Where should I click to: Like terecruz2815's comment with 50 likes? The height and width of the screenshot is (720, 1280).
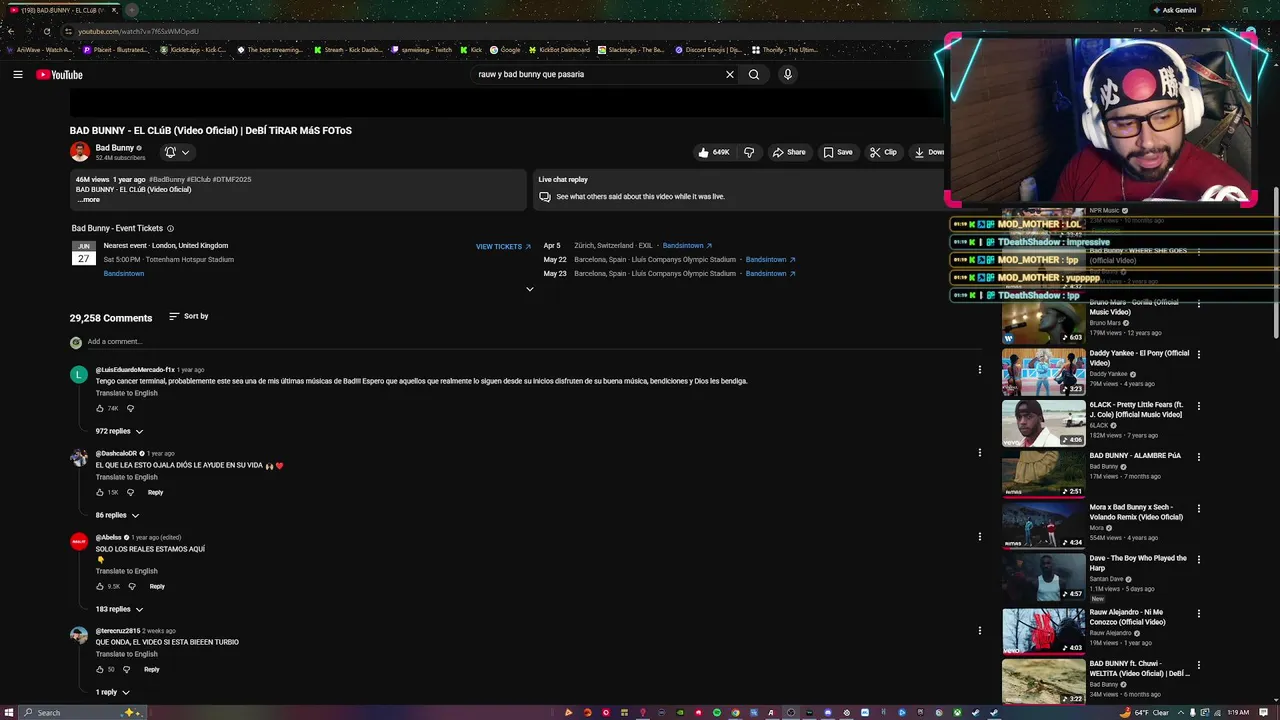pyautogui.click(x=100, y=669)
